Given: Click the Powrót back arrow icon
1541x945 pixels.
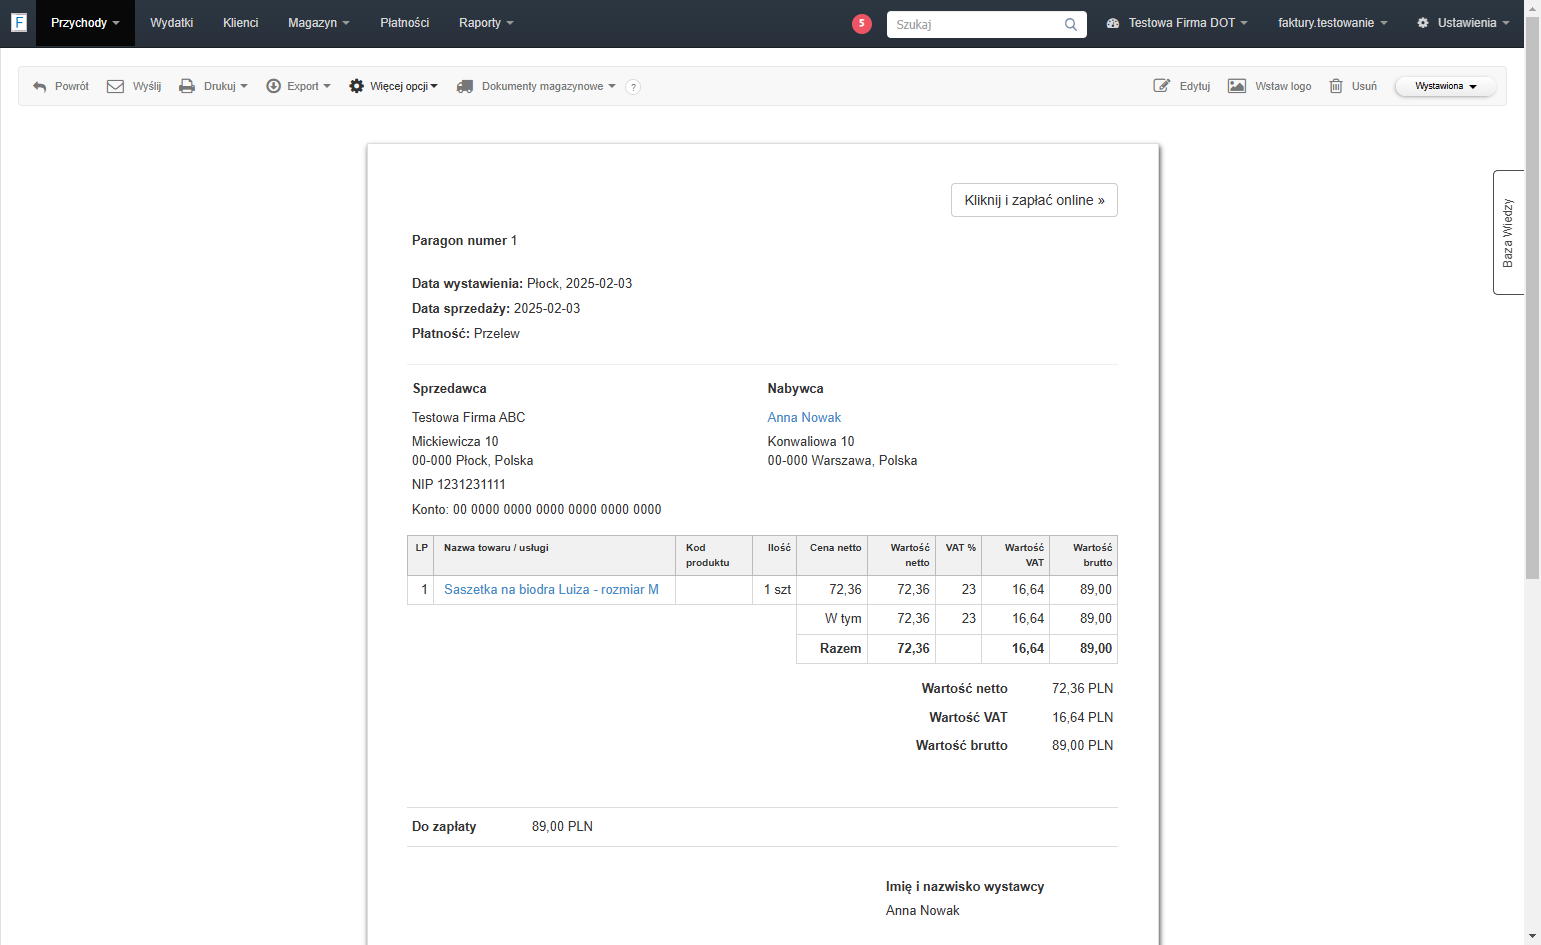Looking at the screenshot, I should [40, 87].
